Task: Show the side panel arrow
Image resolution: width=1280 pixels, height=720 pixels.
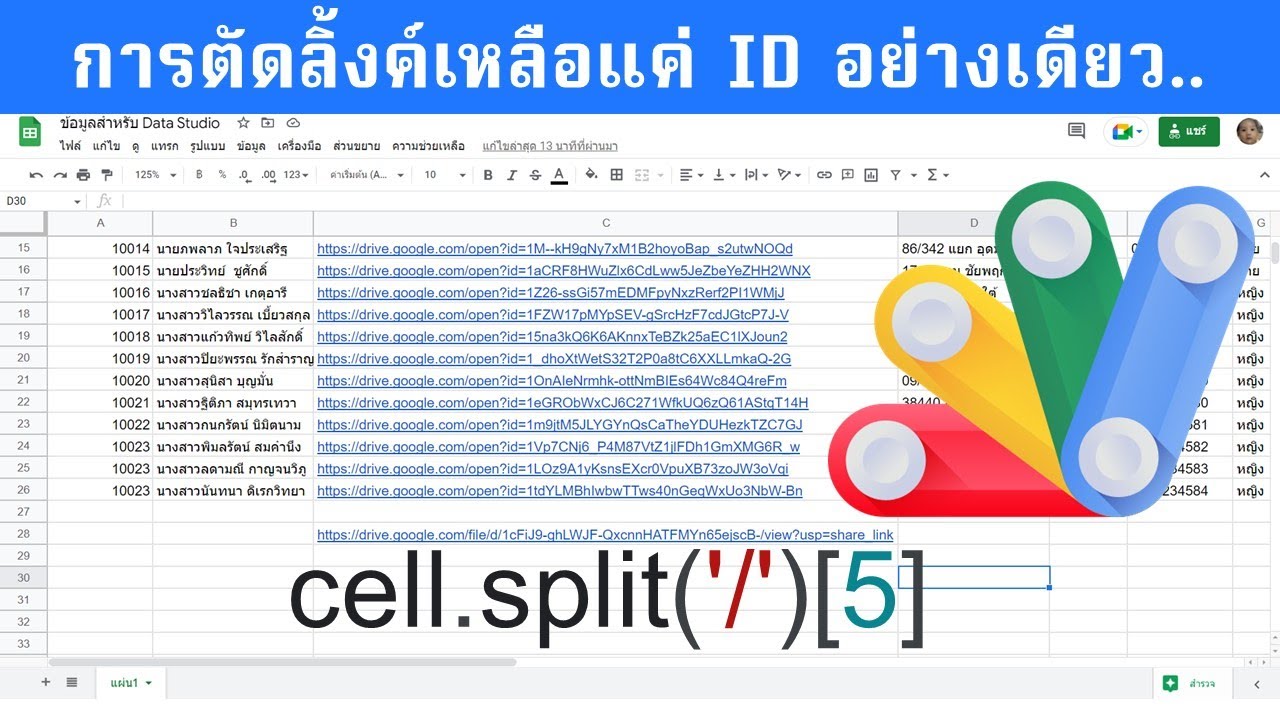Action: click(1257, 684)
